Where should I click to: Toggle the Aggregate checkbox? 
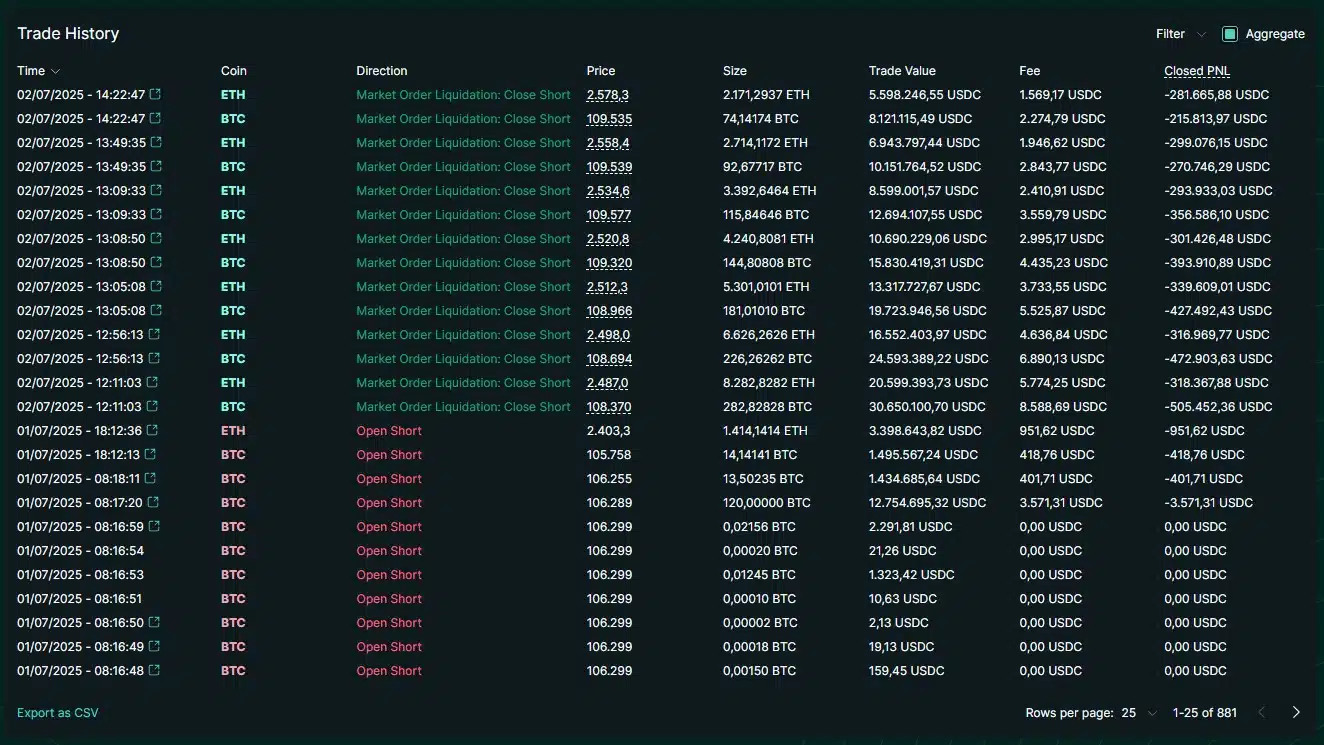click(1230, 34)
